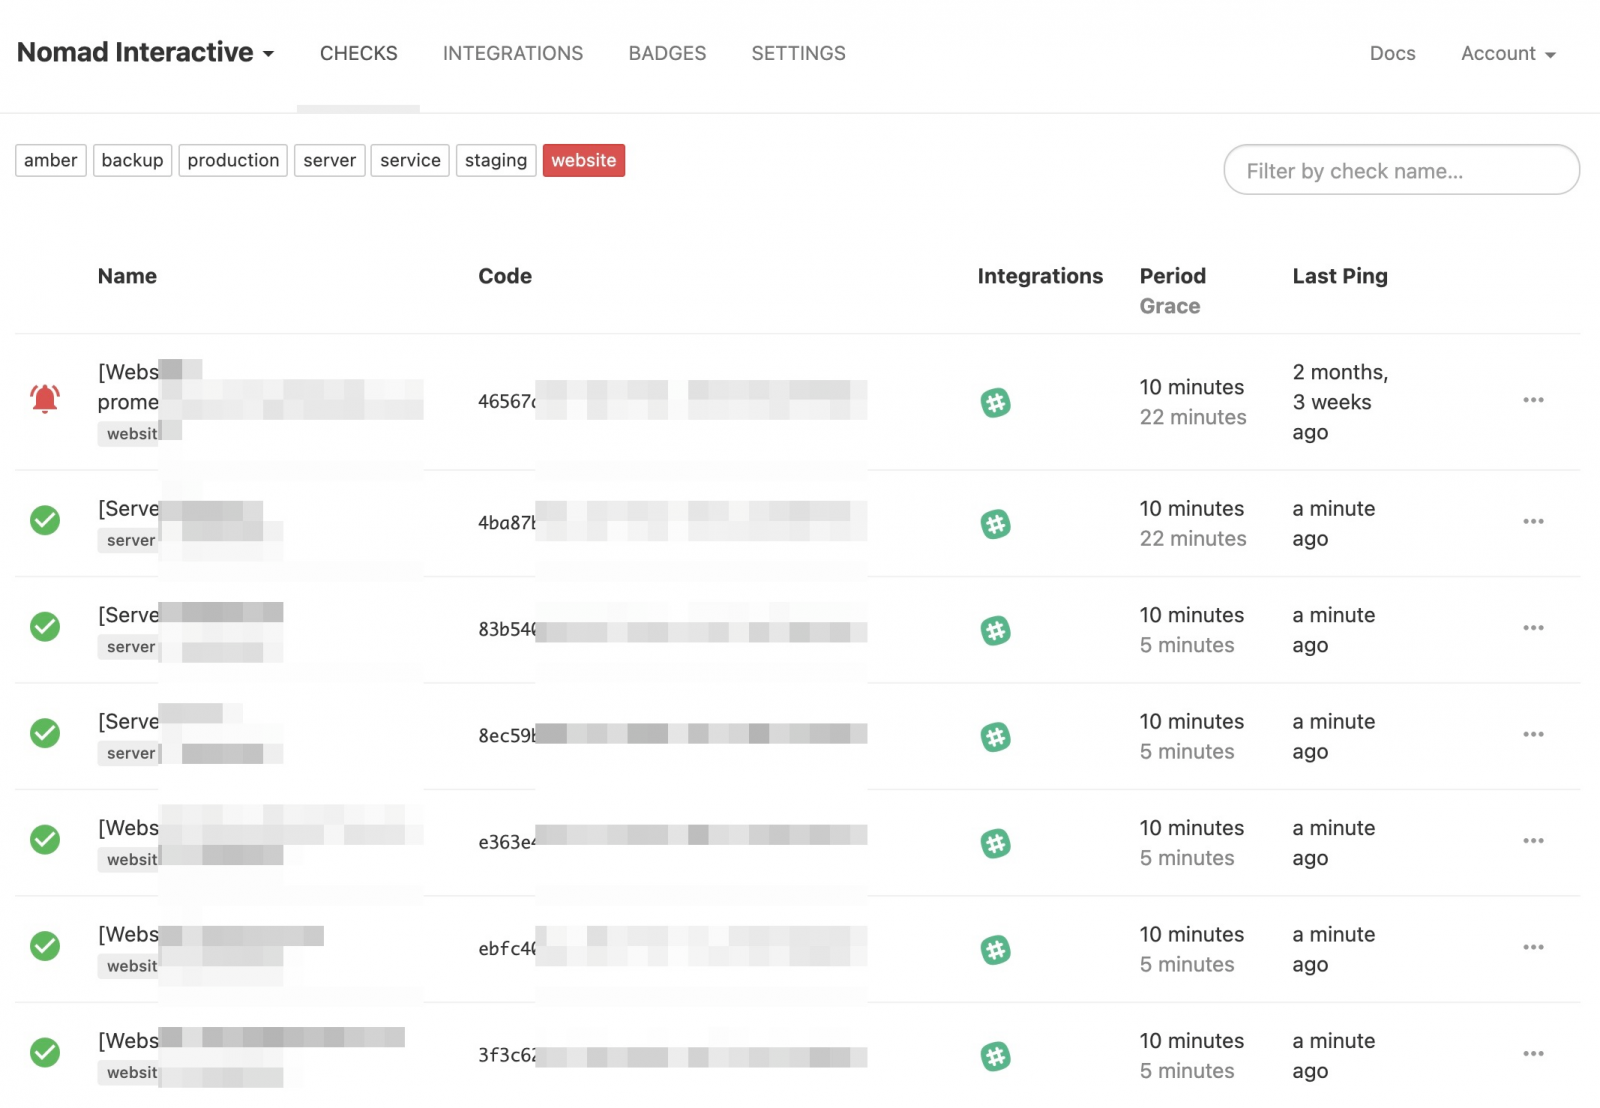This screenshot has height=1108, width=1600.
Task: Click Slack integration icon for check 3f3c6
Action: click(995, 1057)
